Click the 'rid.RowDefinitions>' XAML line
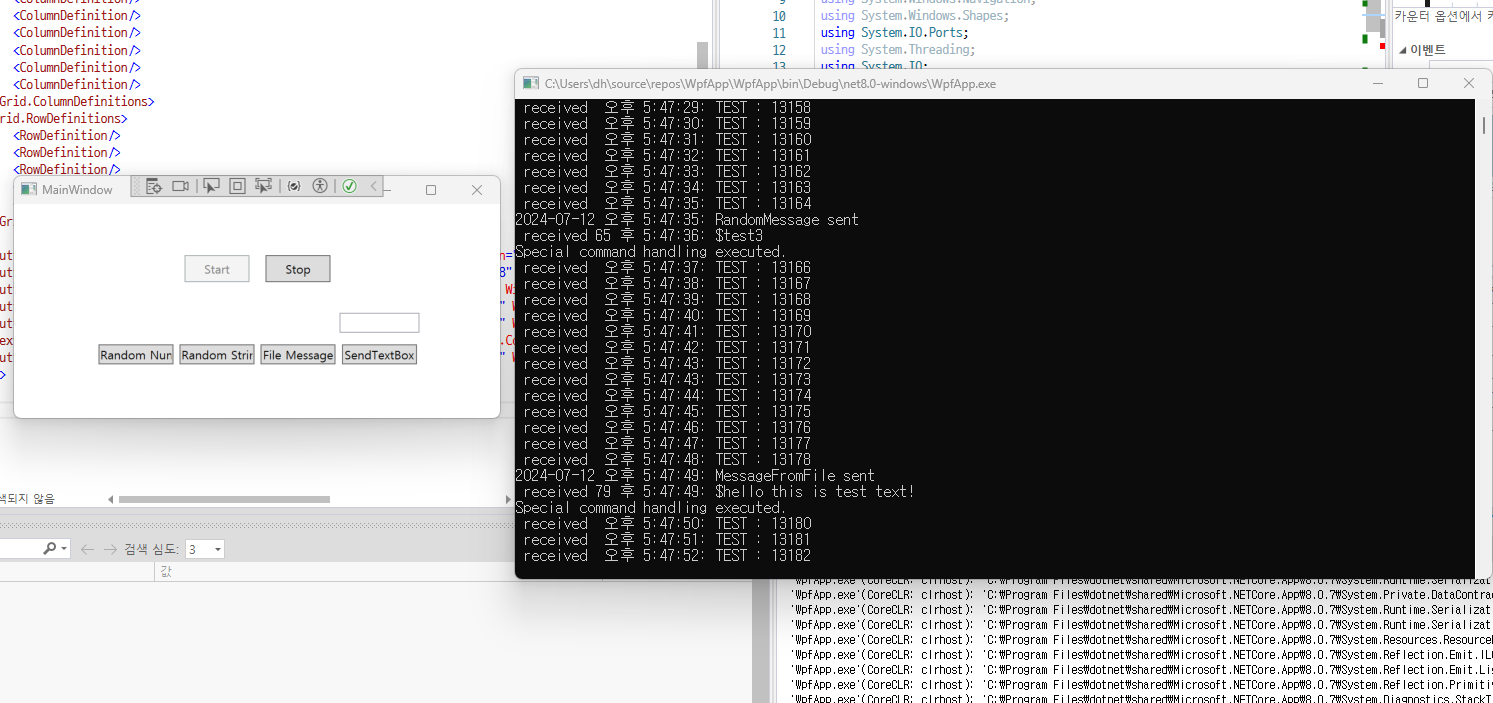Screen dimensions: 1493x703 [x=64, y=118]
